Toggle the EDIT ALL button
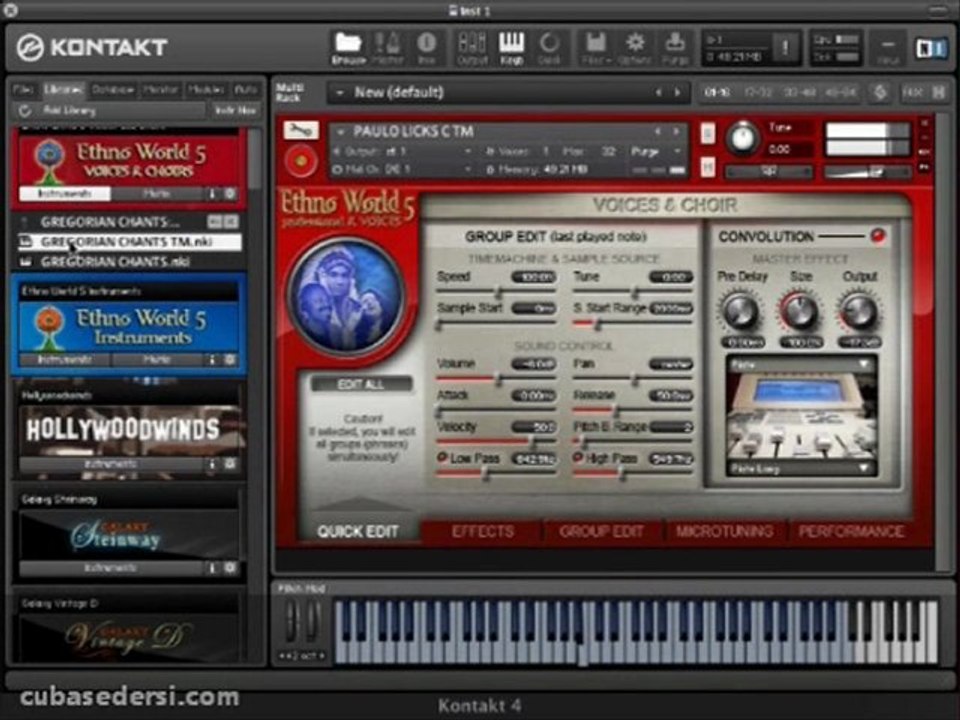 coord(361,384)
